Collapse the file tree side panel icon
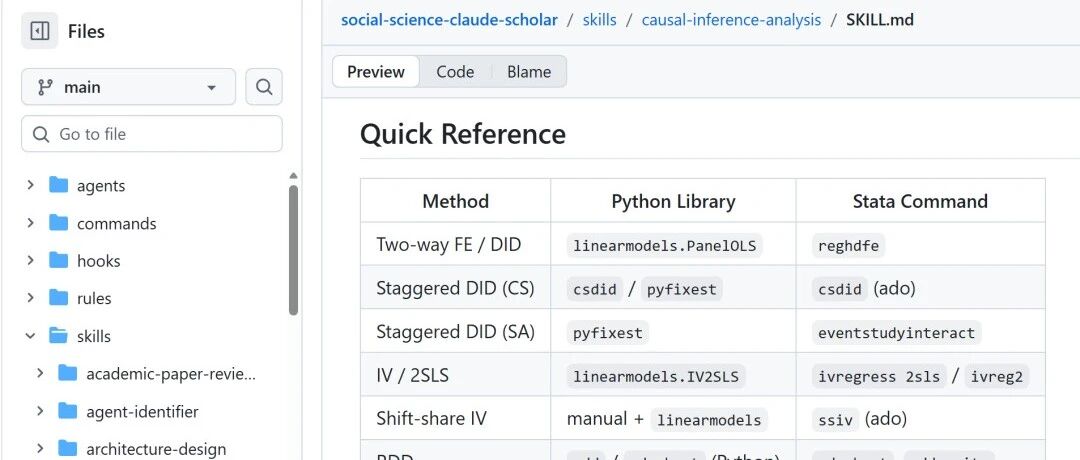Viewport: 1080px width, 460px height. (40, 31)
